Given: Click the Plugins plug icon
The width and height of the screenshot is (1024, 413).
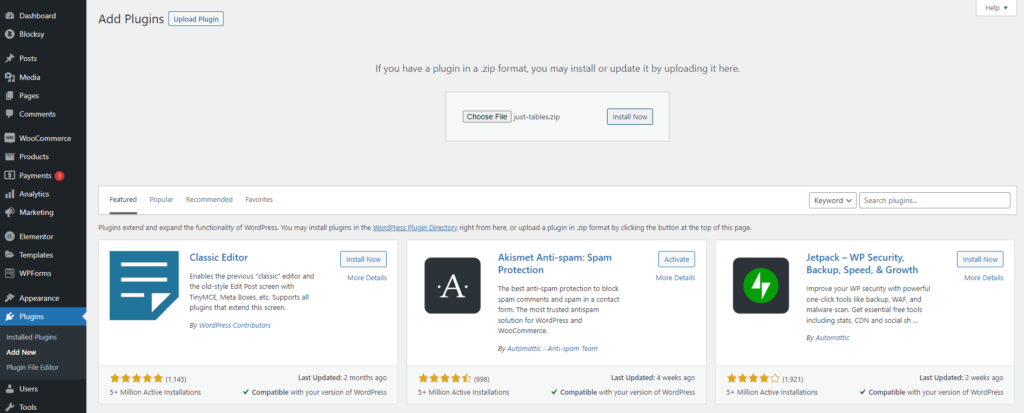Looking at the screenshot, I should pos(9,317).
